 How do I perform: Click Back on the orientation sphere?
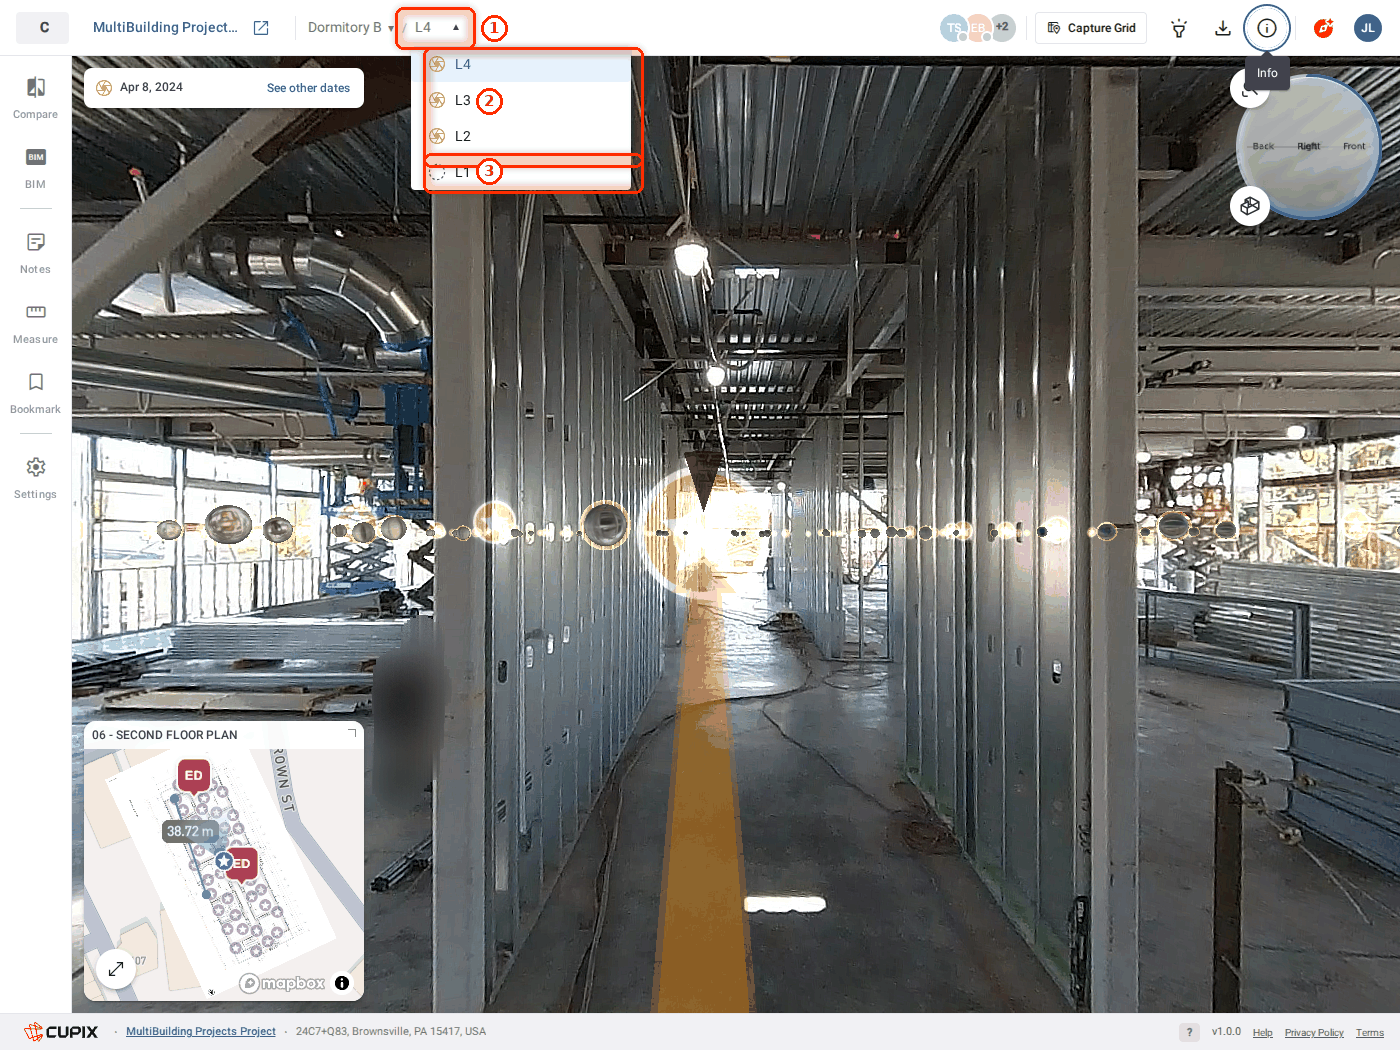(1263, 146)
